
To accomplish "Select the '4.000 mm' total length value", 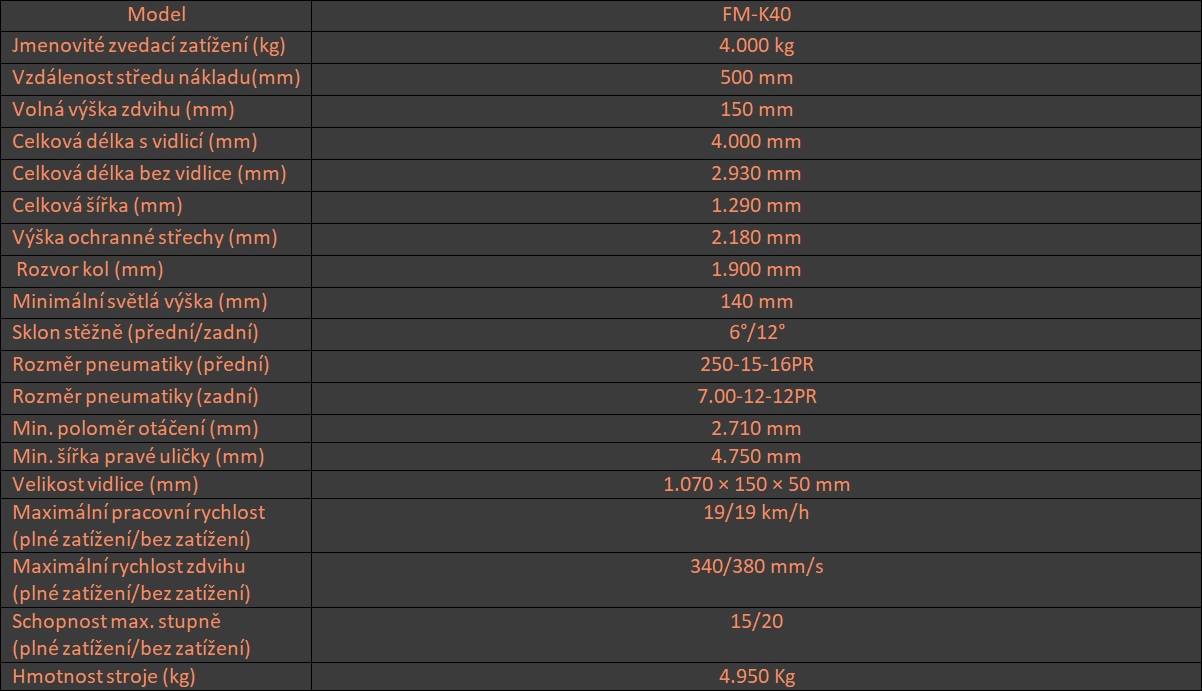I will coord(756,141).
